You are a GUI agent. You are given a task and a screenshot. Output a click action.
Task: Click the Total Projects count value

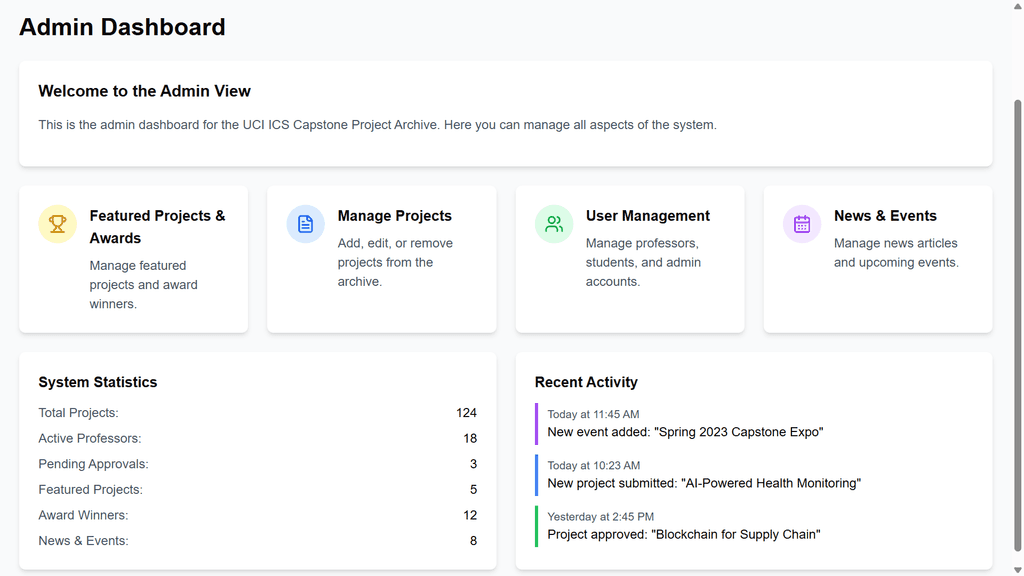[x=466, y=413]
